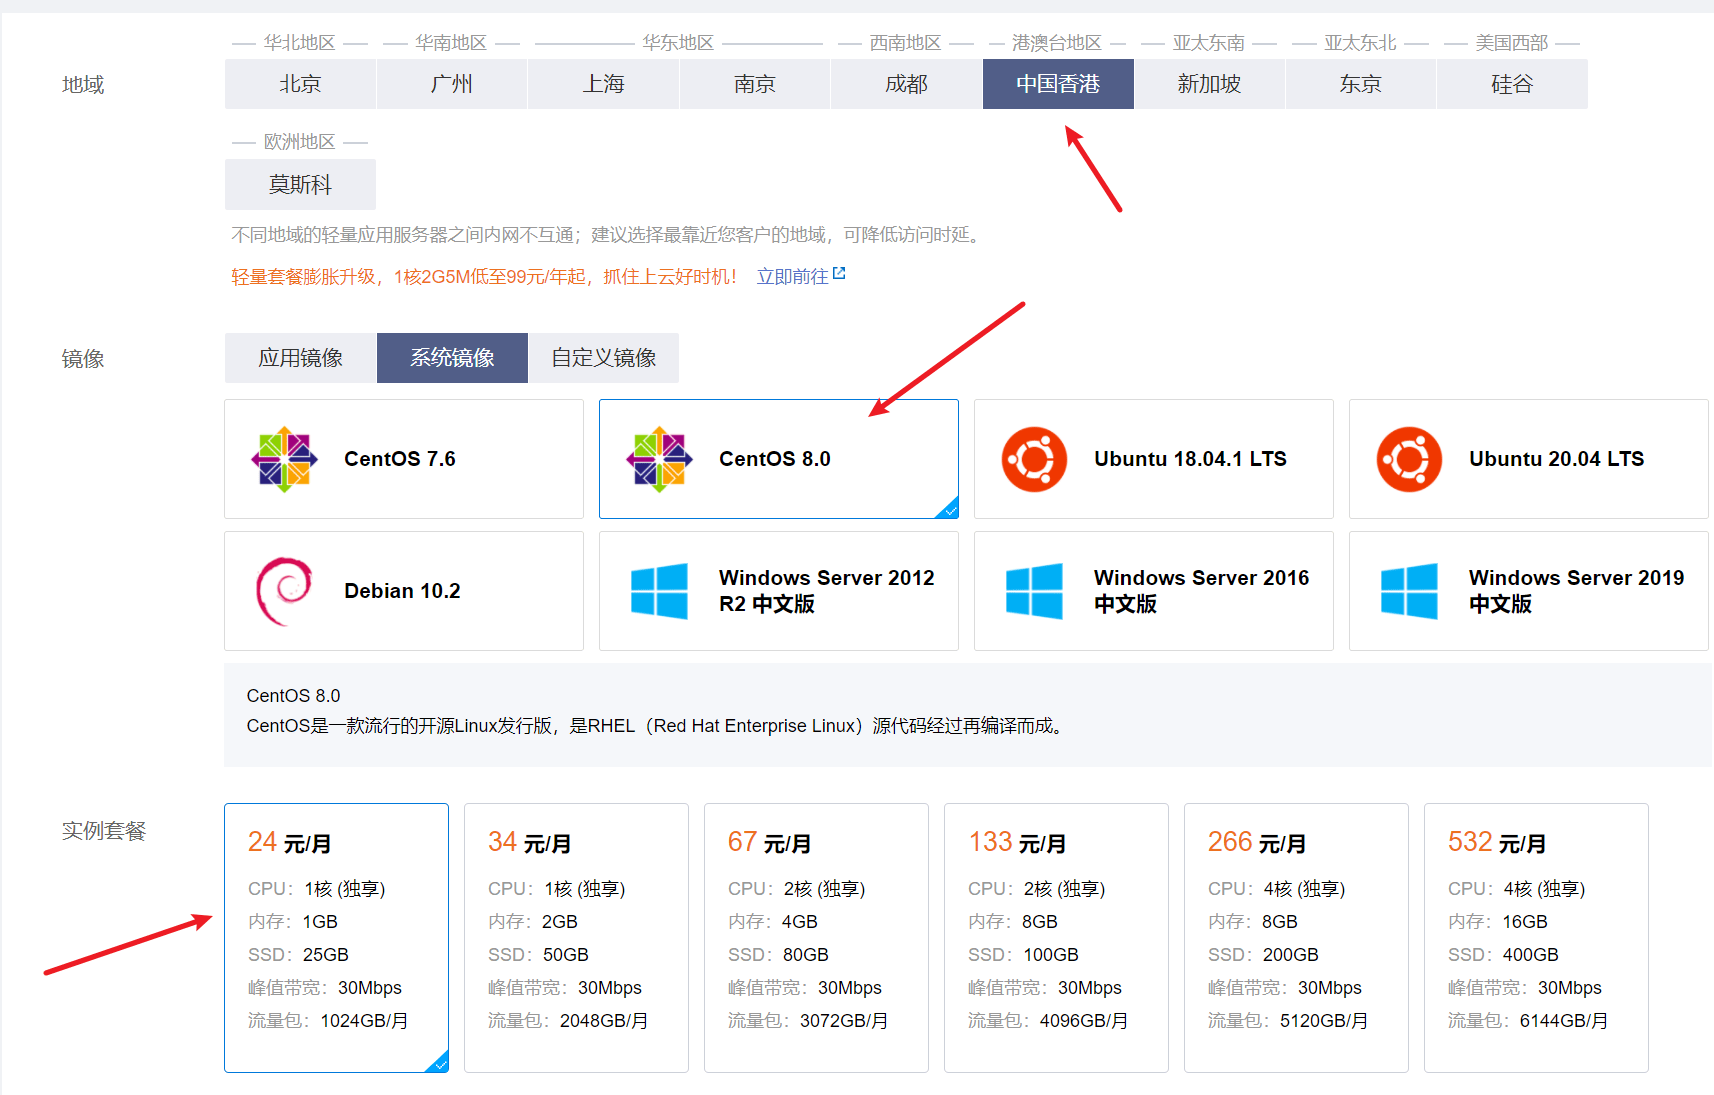The height and width of the screenshot is (1095, 1714).
Task: Click the 1024GB/月 traffic package text
Action: (364, 1021)
